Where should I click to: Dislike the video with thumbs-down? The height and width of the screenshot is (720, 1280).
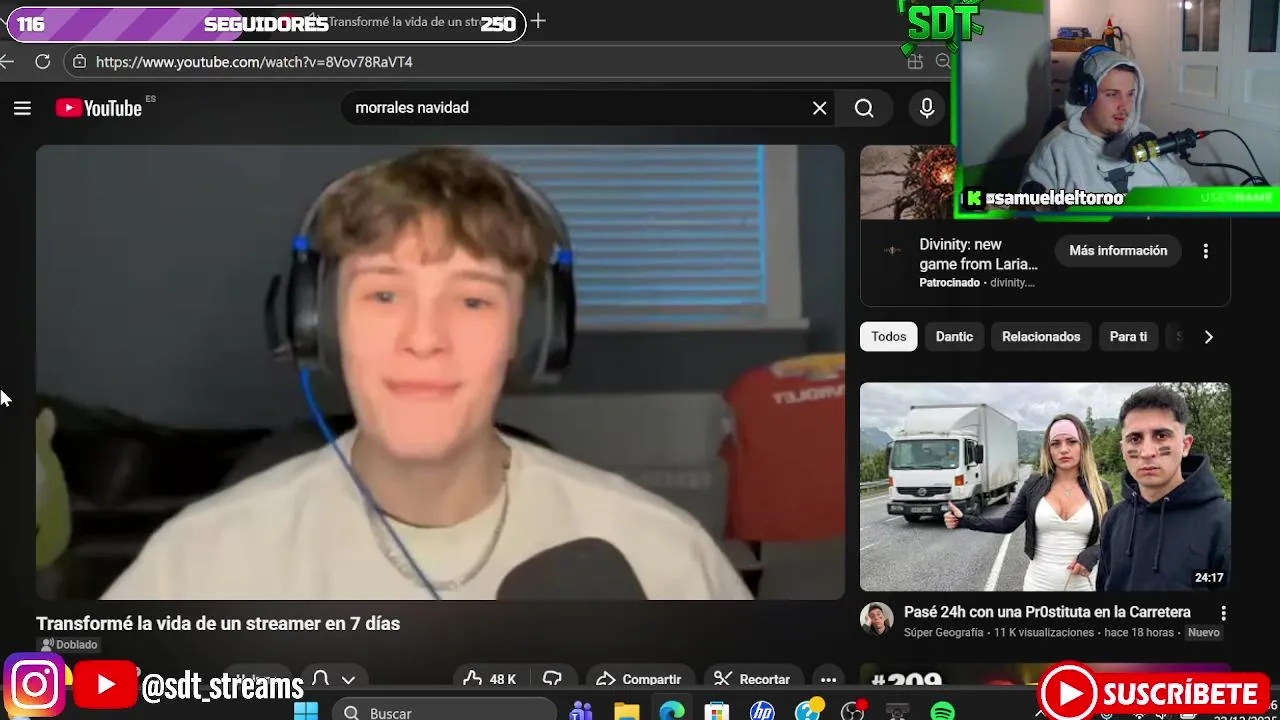[x=552, y=679]
